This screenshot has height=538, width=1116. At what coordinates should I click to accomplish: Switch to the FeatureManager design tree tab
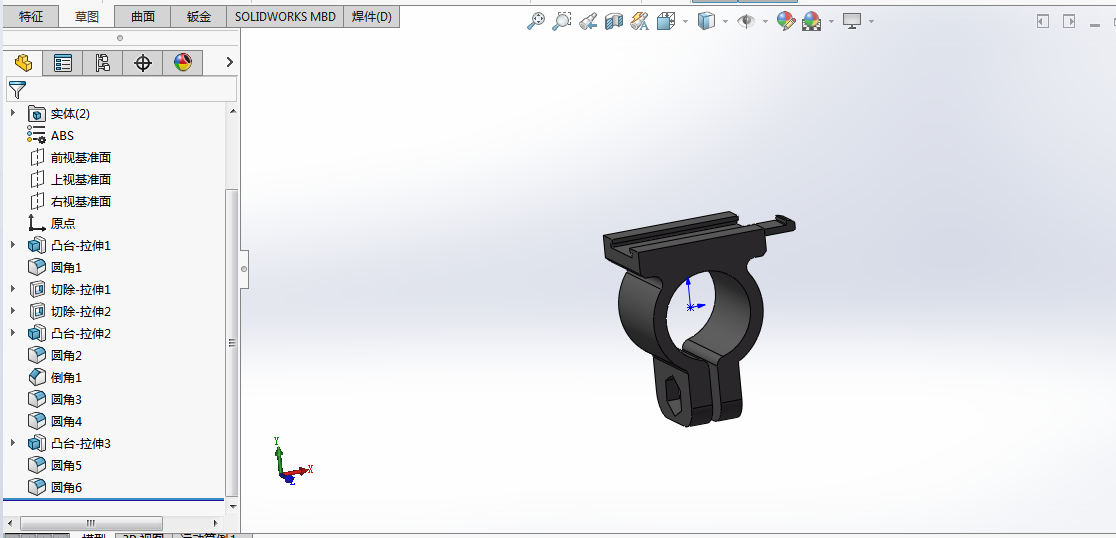23,63
